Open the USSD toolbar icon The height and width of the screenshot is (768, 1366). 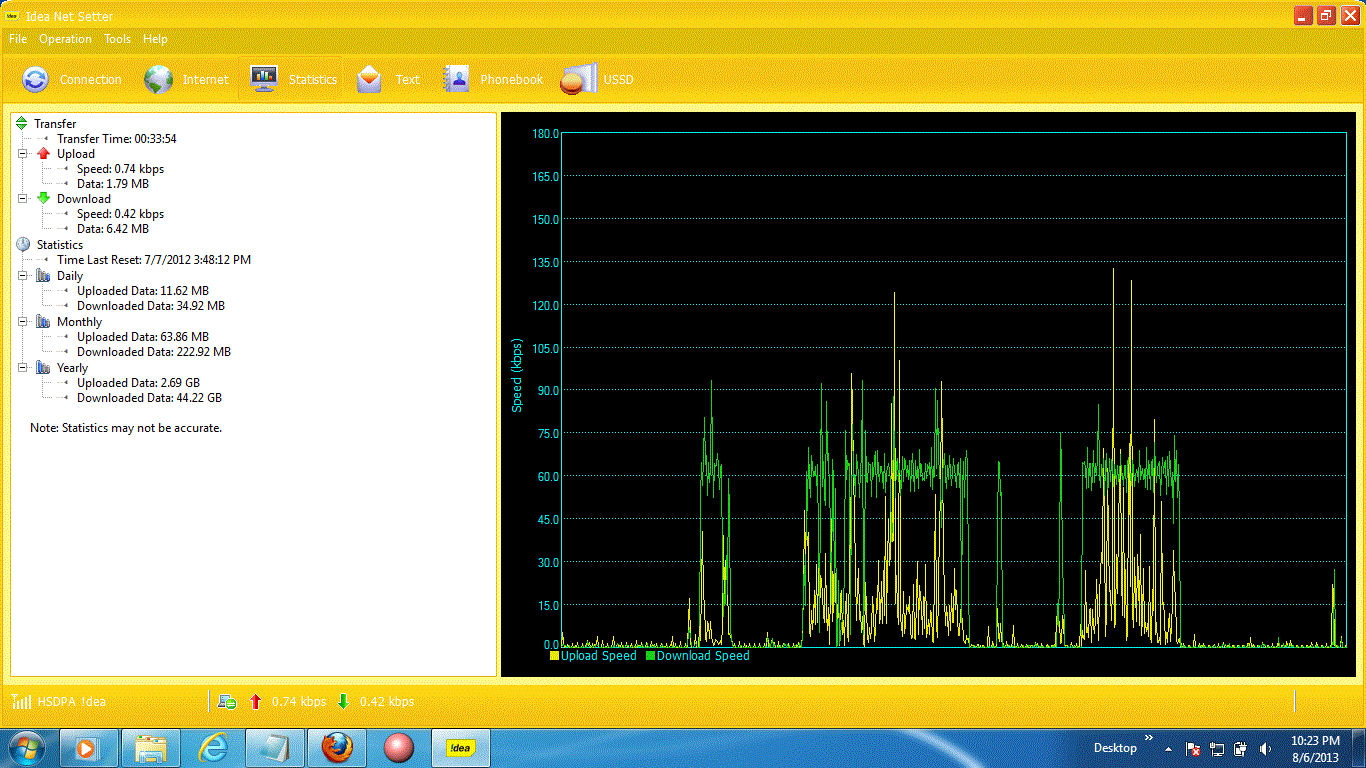(x=577, y=79)
